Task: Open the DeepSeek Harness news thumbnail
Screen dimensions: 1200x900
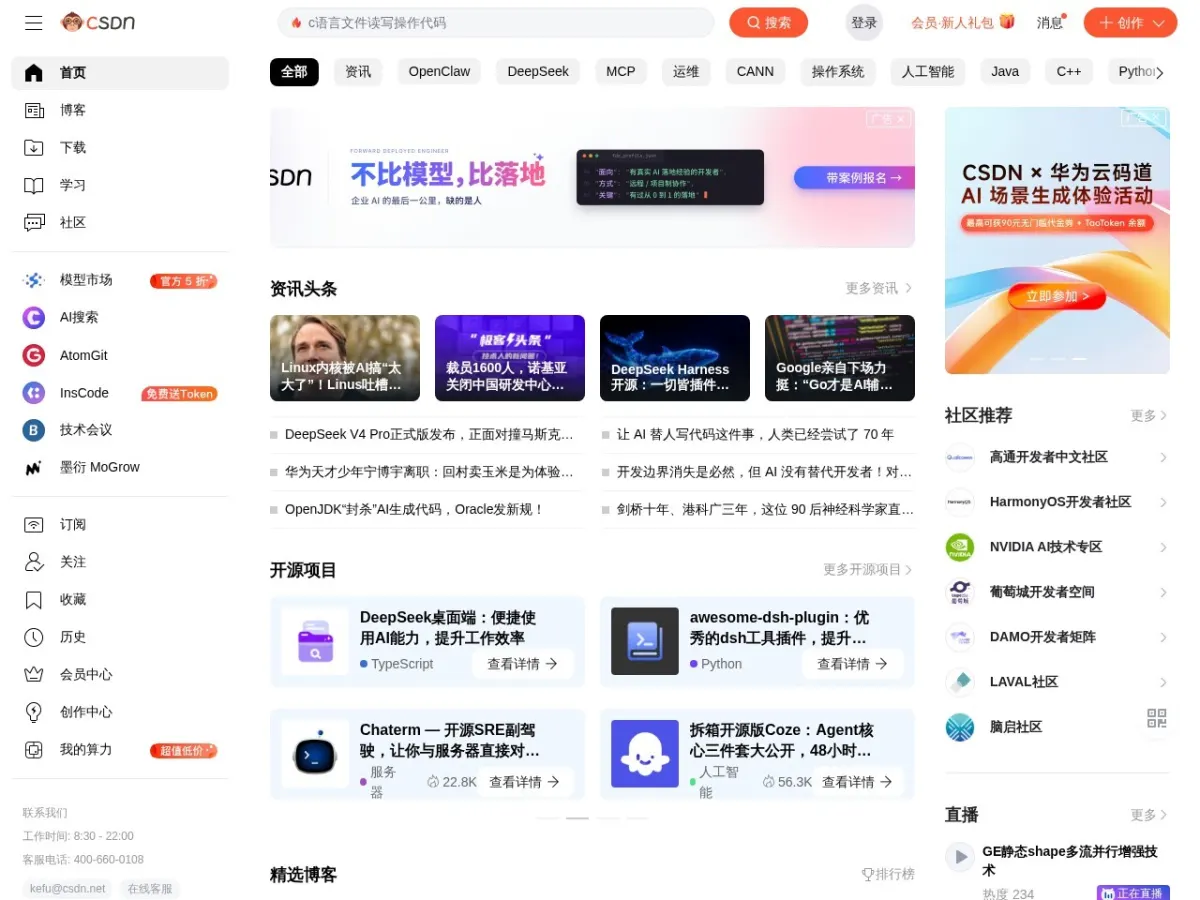Action: [675, 358]
